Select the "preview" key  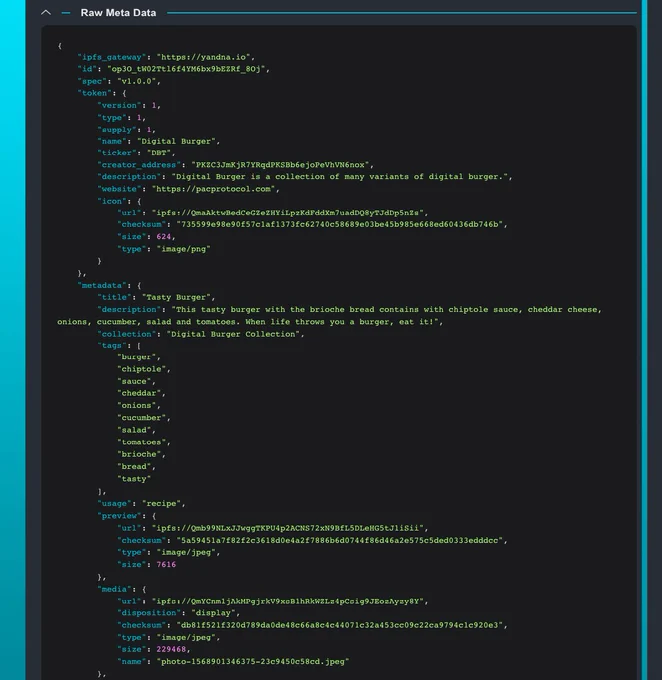click(119, 516)
